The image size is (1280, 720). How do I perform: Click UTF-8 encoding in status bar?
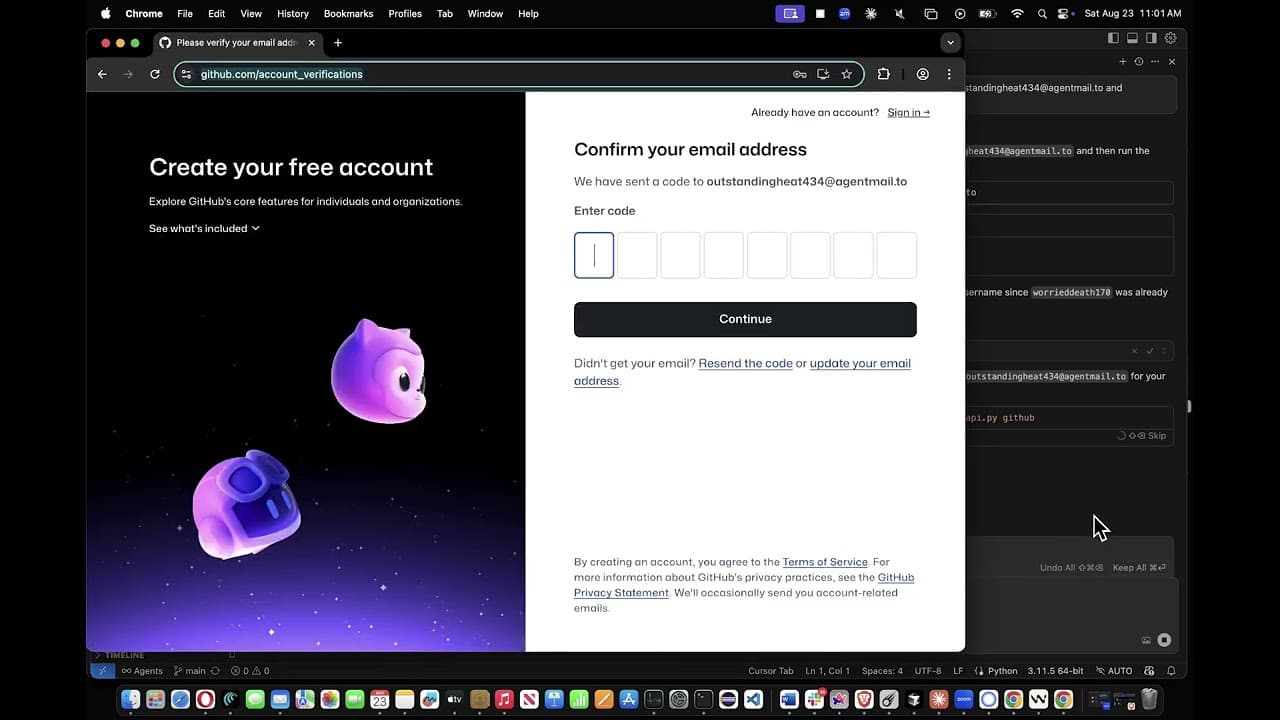pyautogui.click(x=928, y=671)
